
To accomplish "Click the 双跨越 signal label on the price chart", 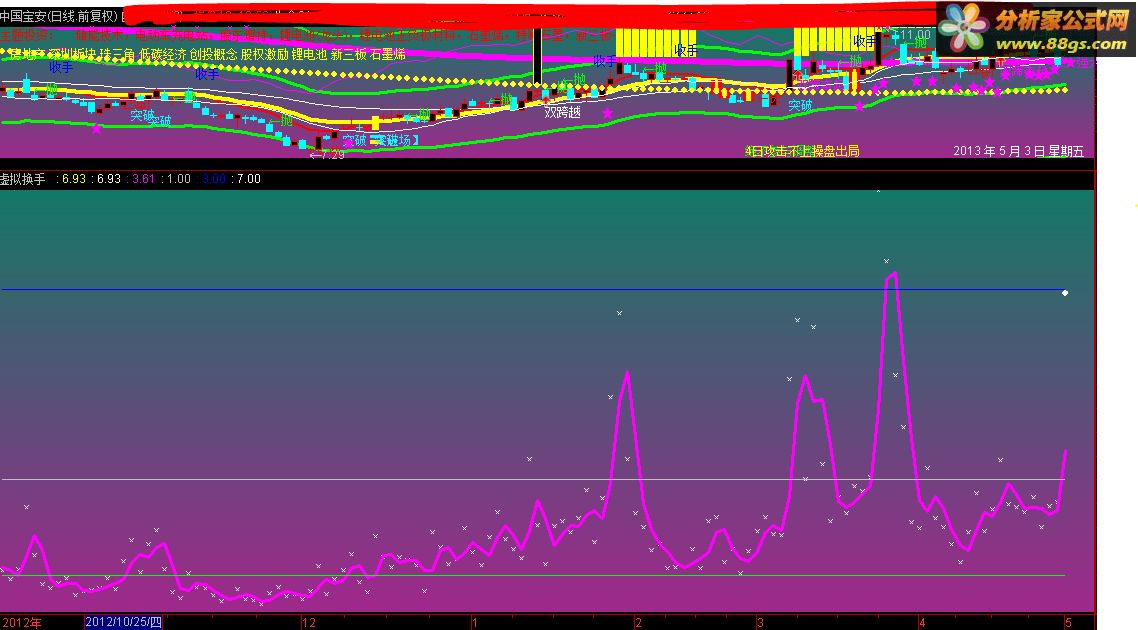I will click(x=562, y=112).
